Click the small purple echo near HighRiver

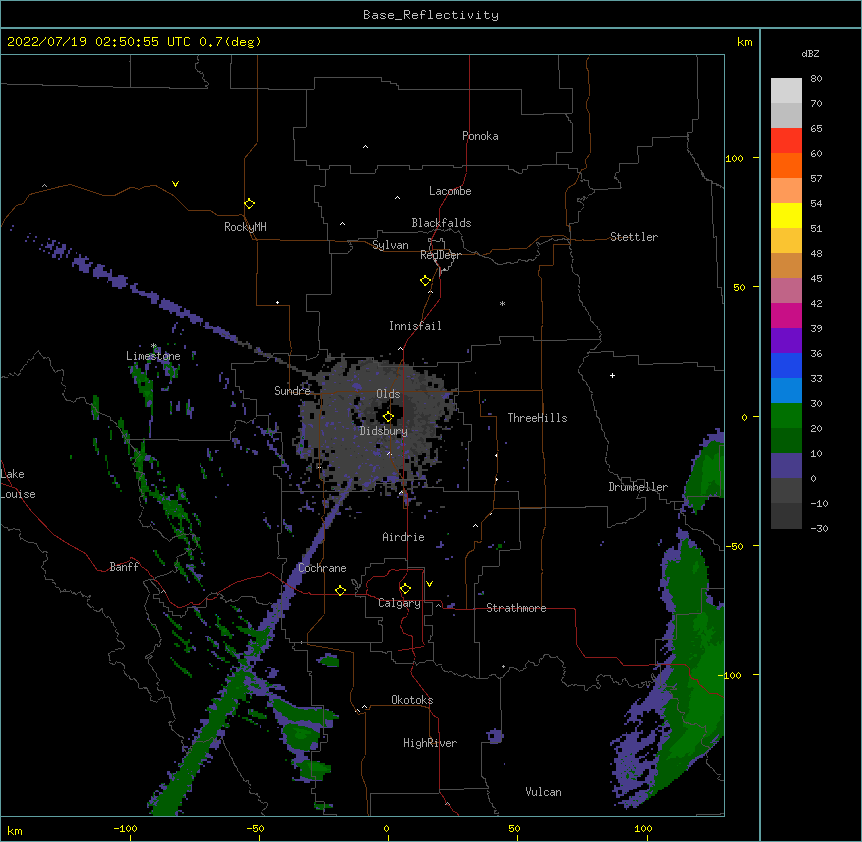(x=495, y=736)
